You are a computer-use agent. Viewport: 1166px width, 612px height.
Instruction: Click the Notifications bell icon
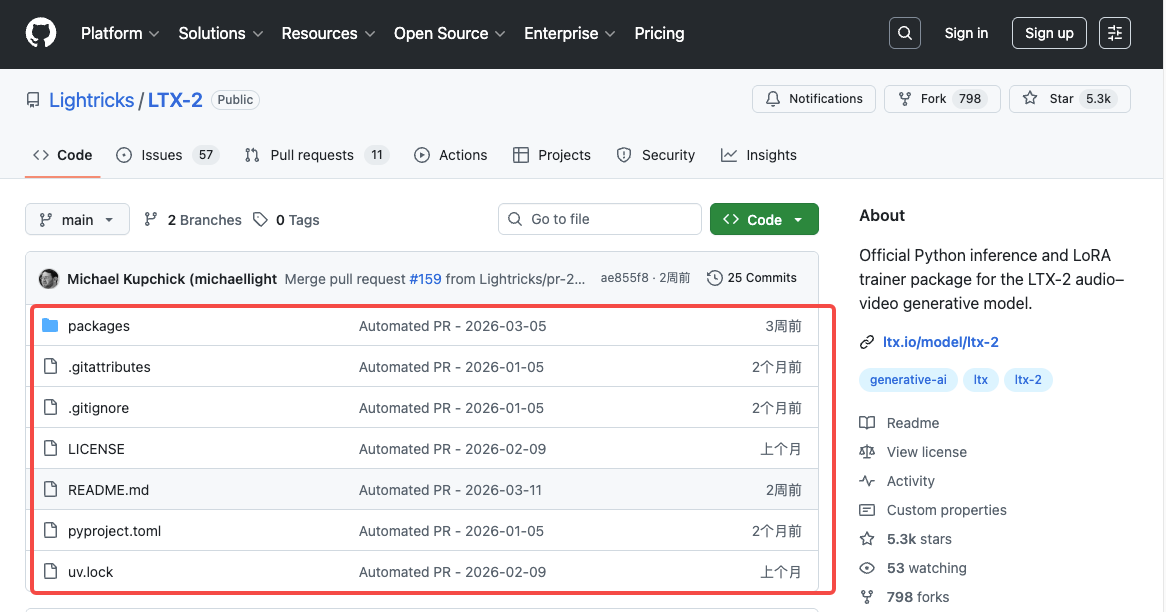(773, 99)
